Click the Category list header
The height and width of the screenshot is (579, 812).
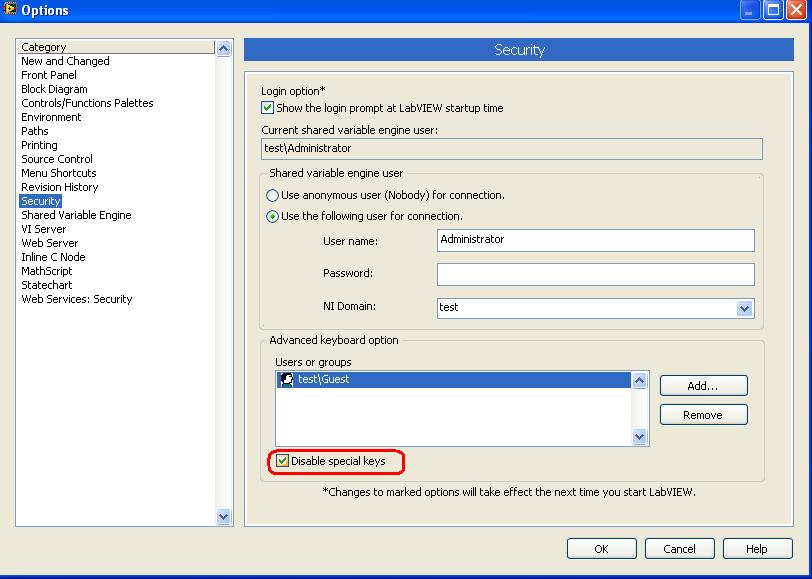[x=117, y=47]
